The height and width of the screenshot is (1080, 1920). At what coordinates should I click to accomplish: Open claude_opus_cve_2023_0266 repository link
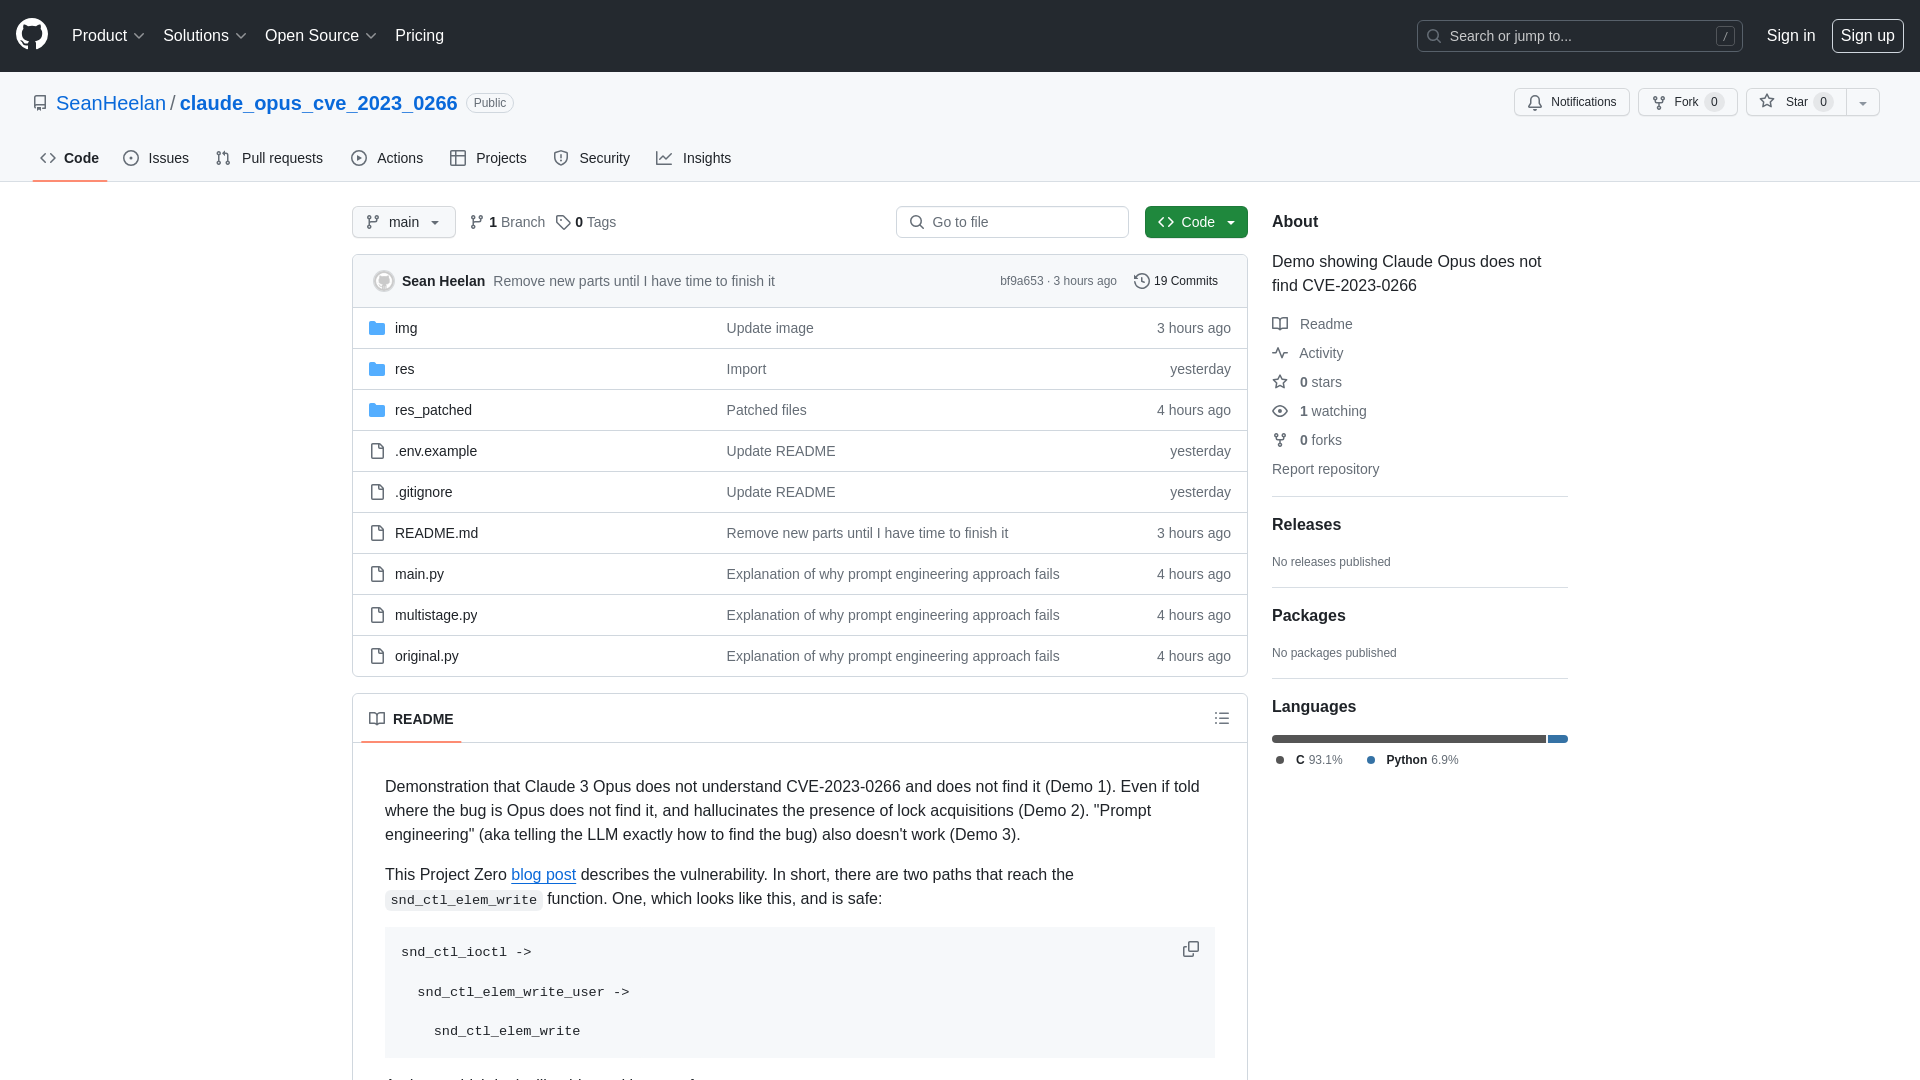[x=318, y=103]
